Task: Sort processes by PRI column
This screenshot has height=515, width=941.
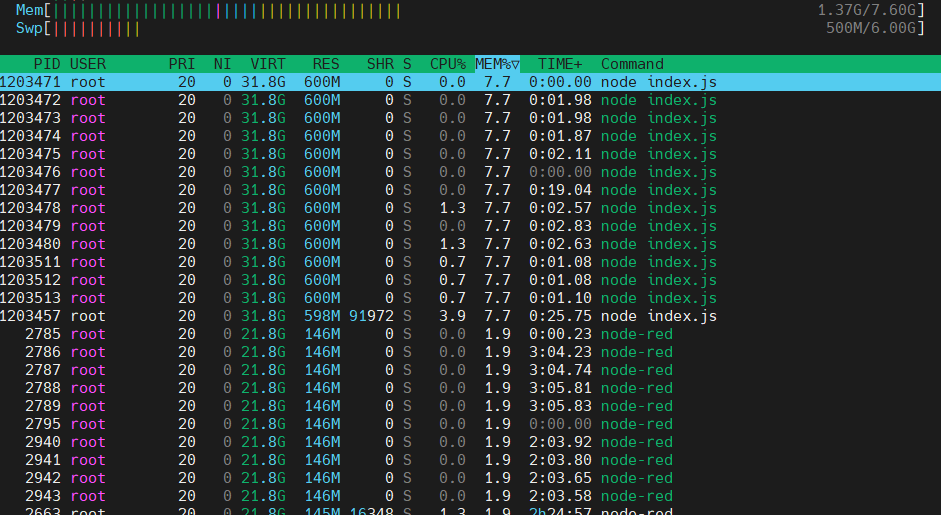Action: [181, 64]
